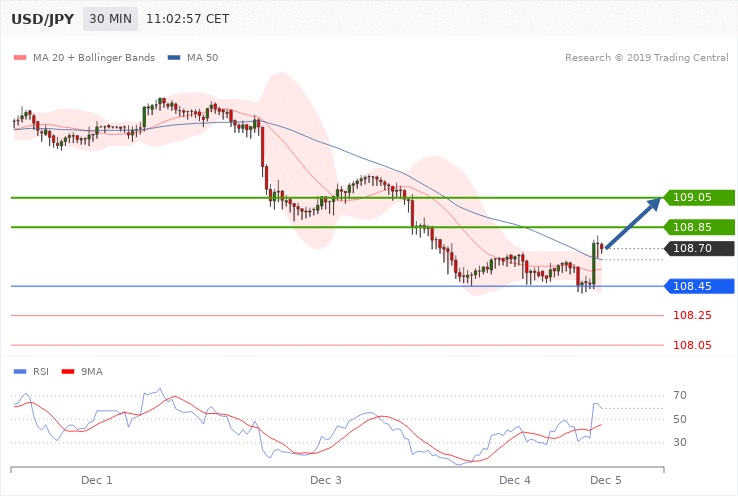Viewport: 738px width, 500px height.
Task: Select Dec 1 on the time axis
Action: pyautogui.click(x=97, y=481)
